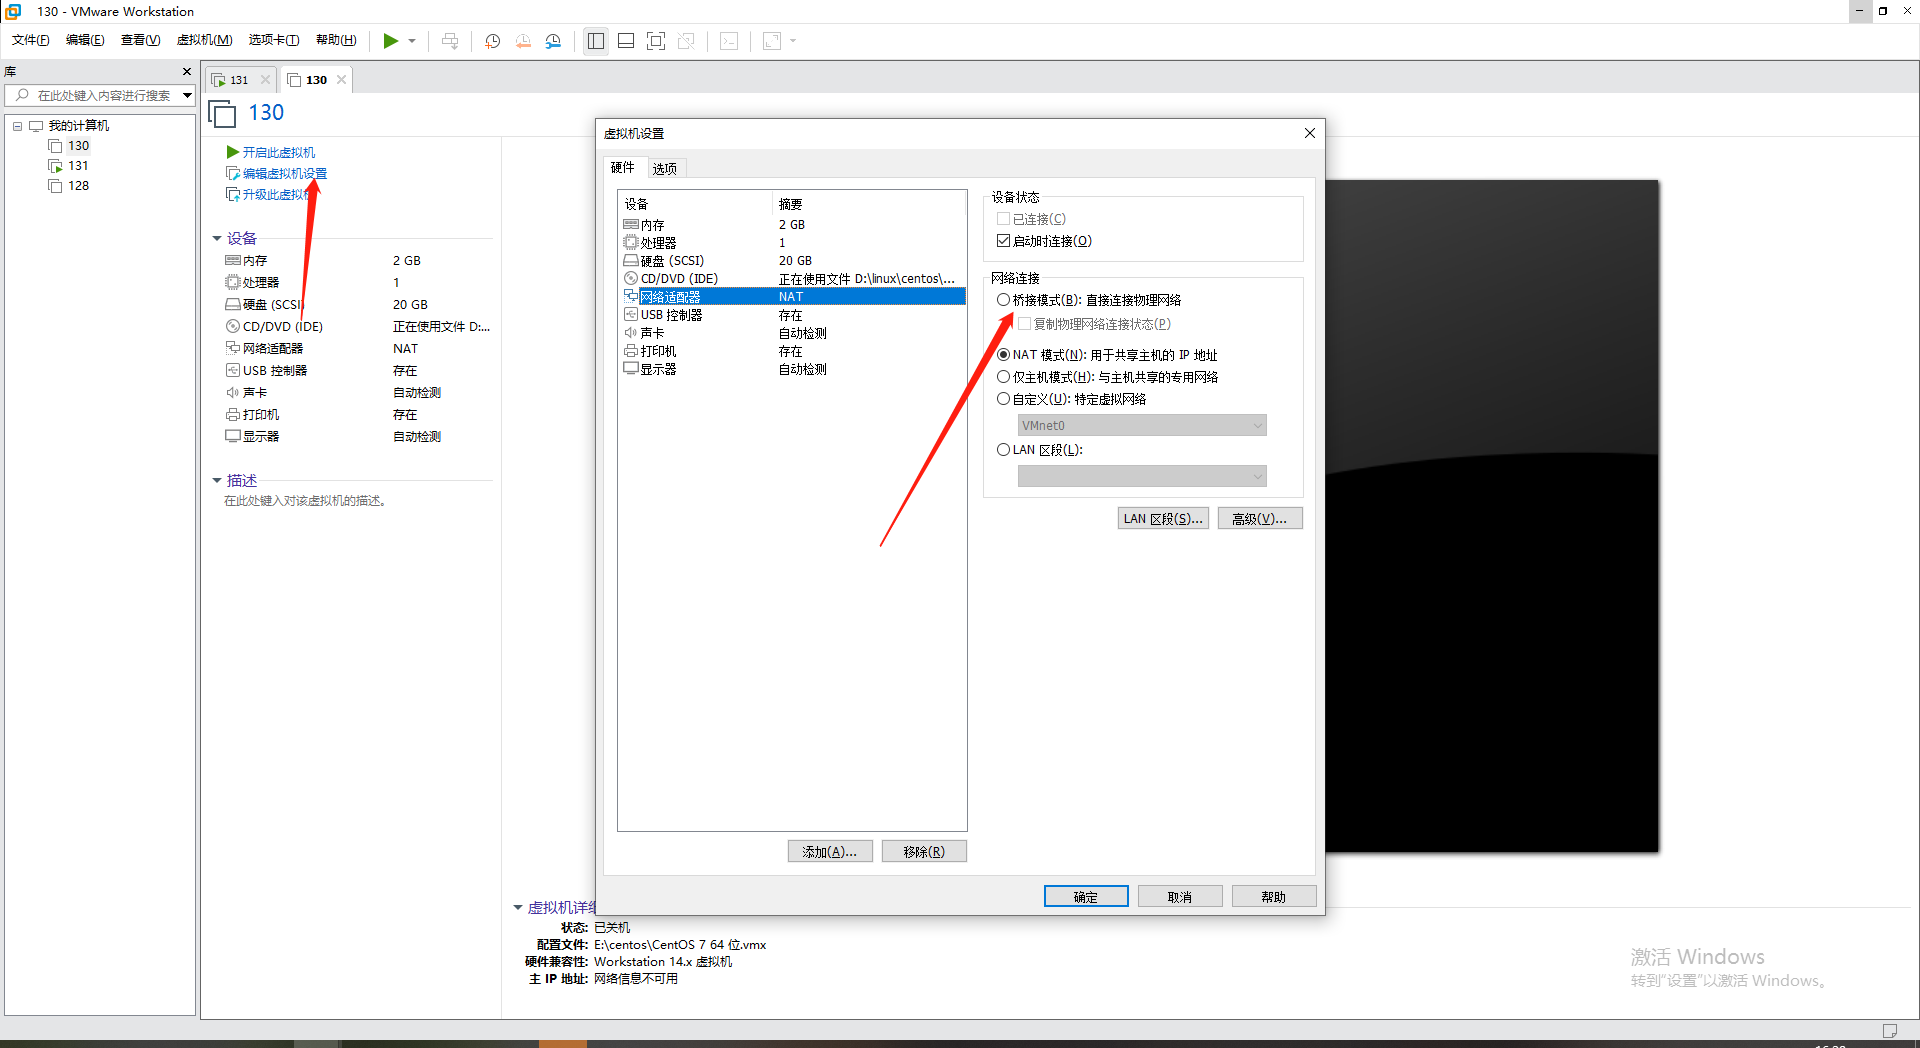The width and height of the screenshot is (1920, 1048).
Task: Collapse the 我的计算机 tree node
Action: (17, 126)
